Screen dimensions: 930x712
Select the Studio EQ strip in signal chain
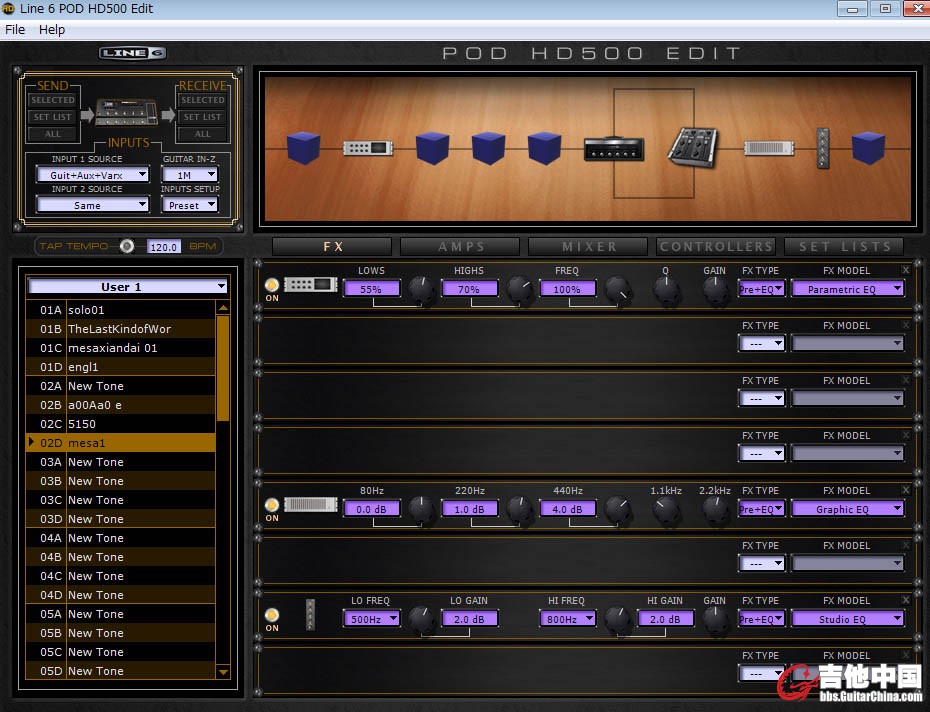tap(823, 148)
